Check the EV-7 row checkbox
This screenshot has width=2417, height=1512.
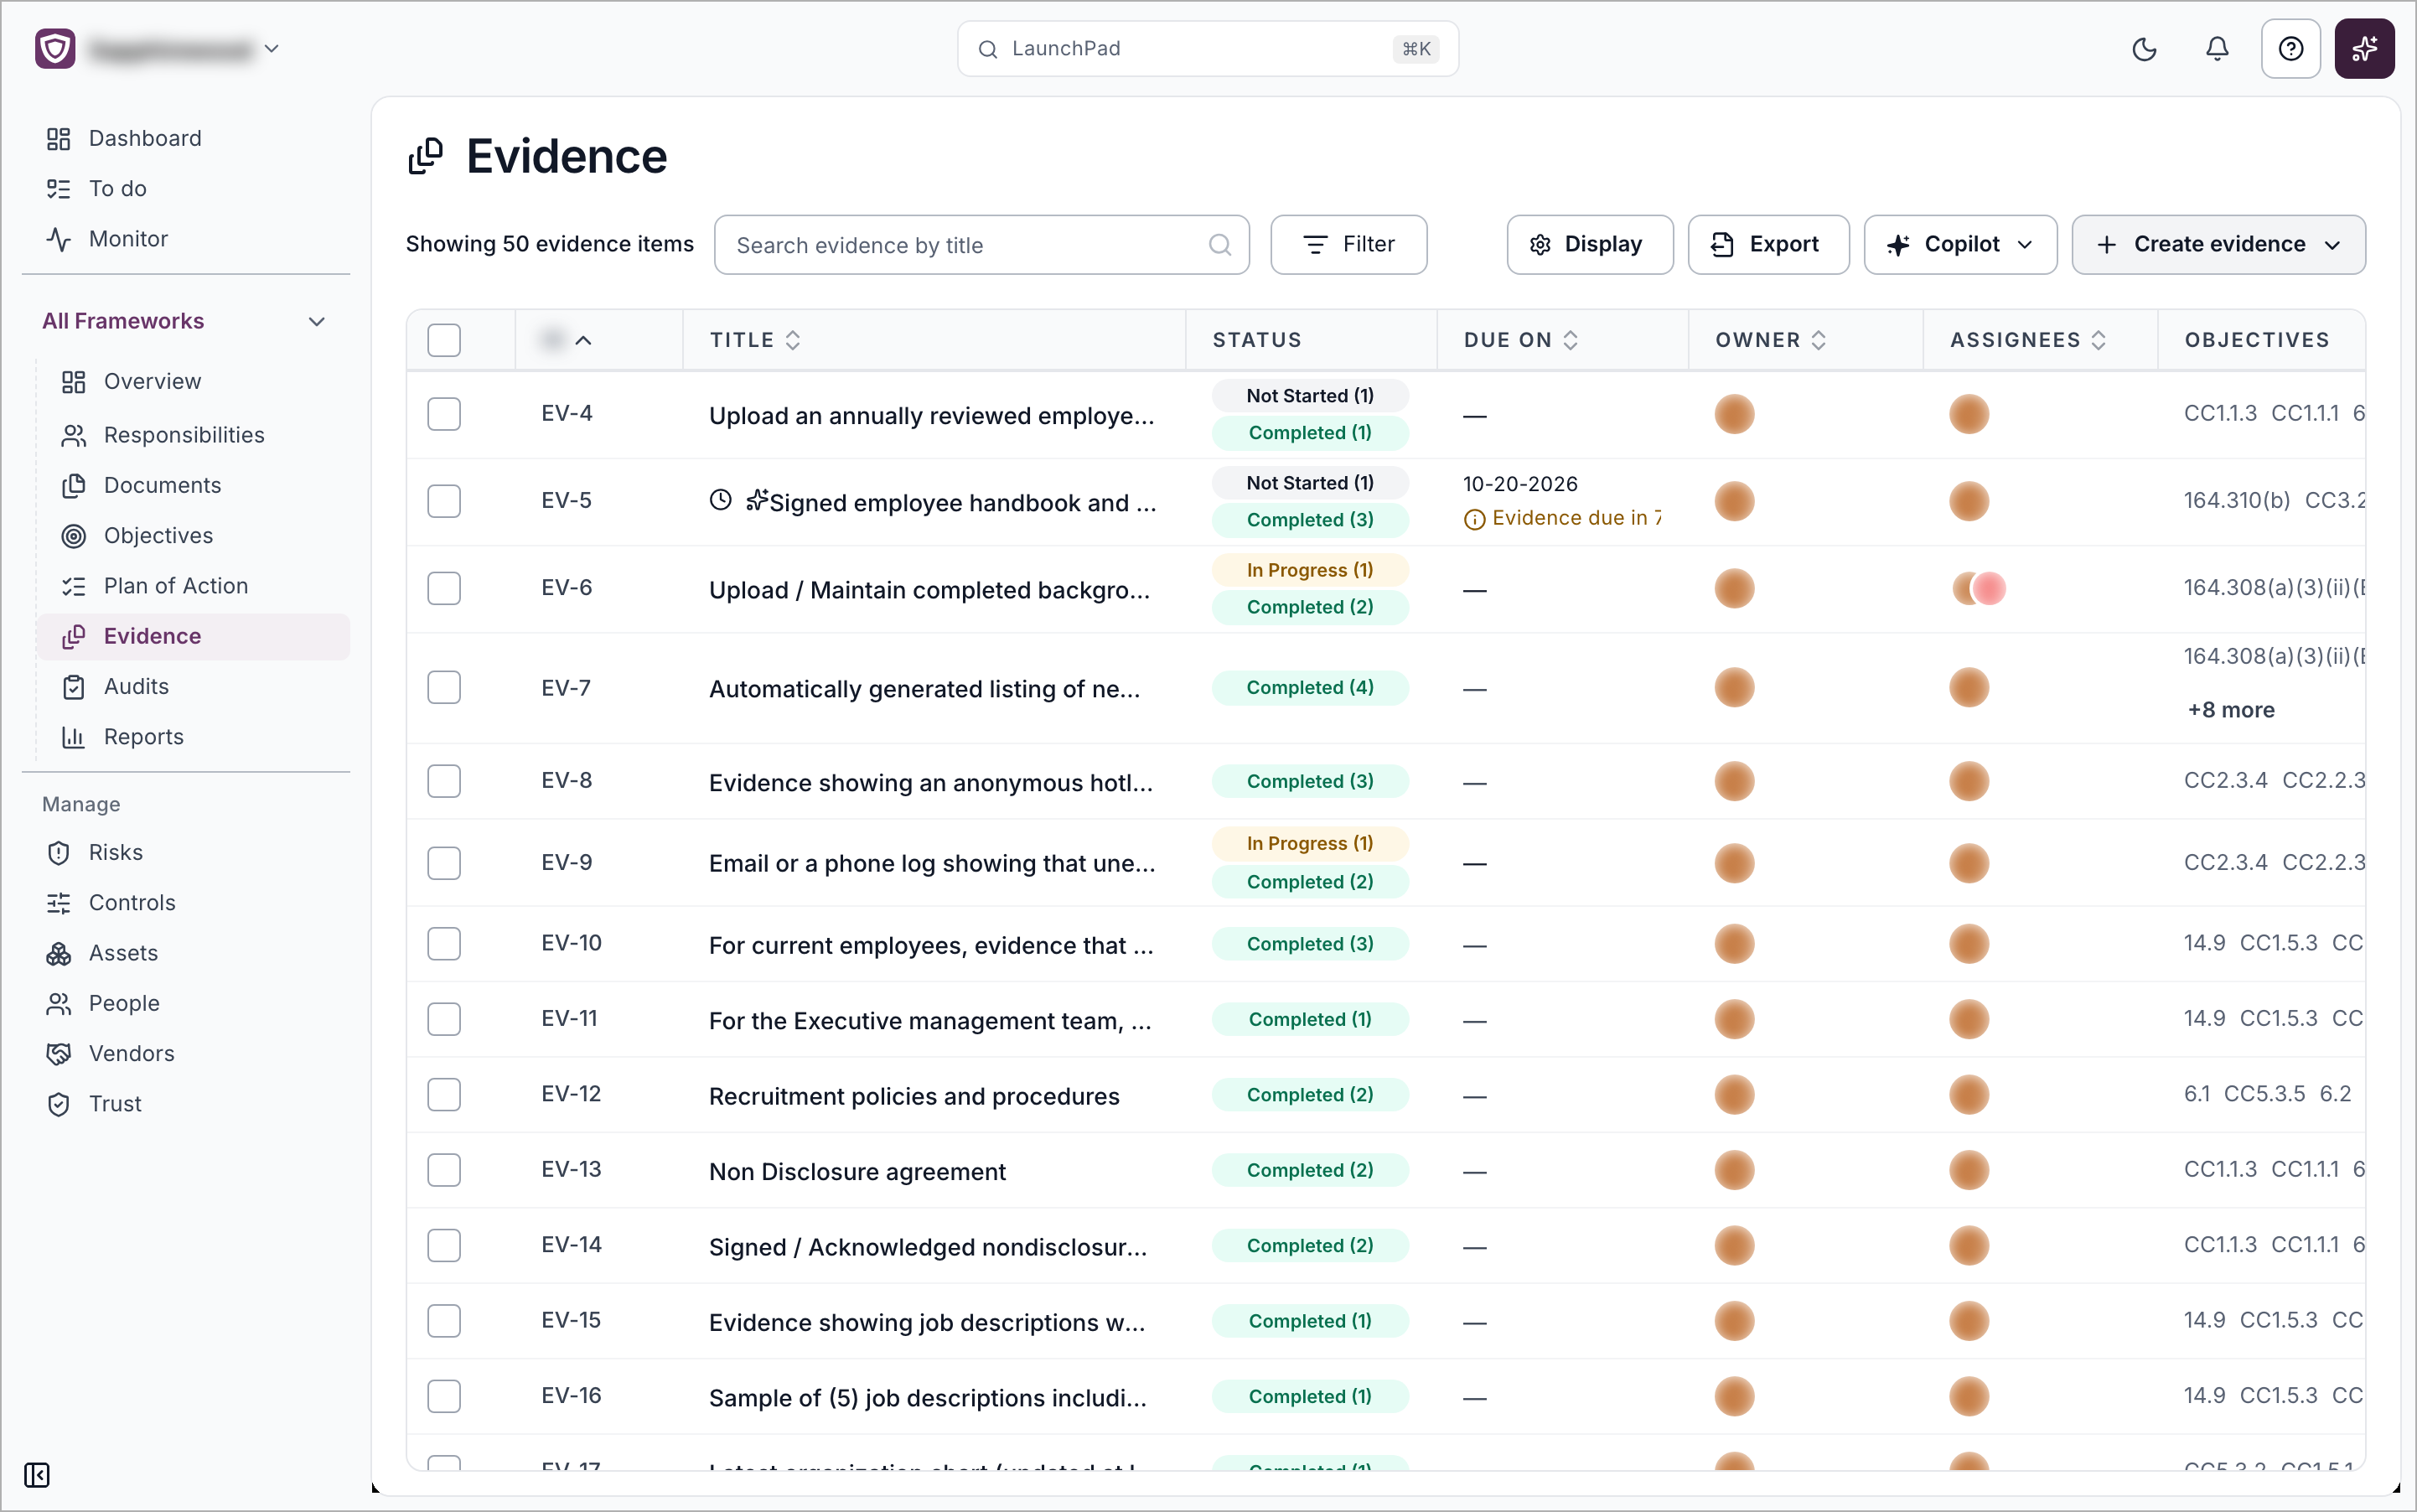click(x=443, y=687)
